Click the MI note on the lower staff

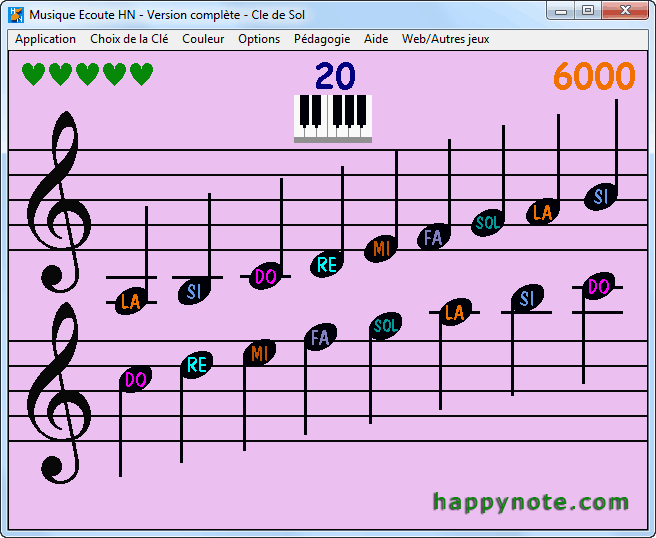pos(259,353)
